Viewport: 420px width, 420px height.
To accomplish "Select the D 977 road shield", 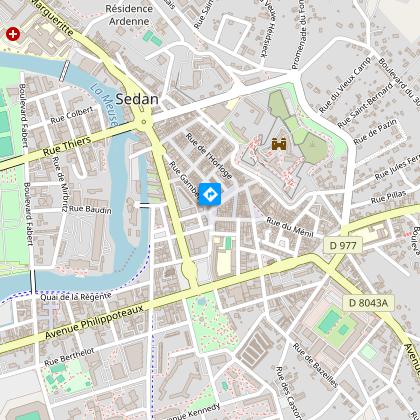I will pos(343,246).
